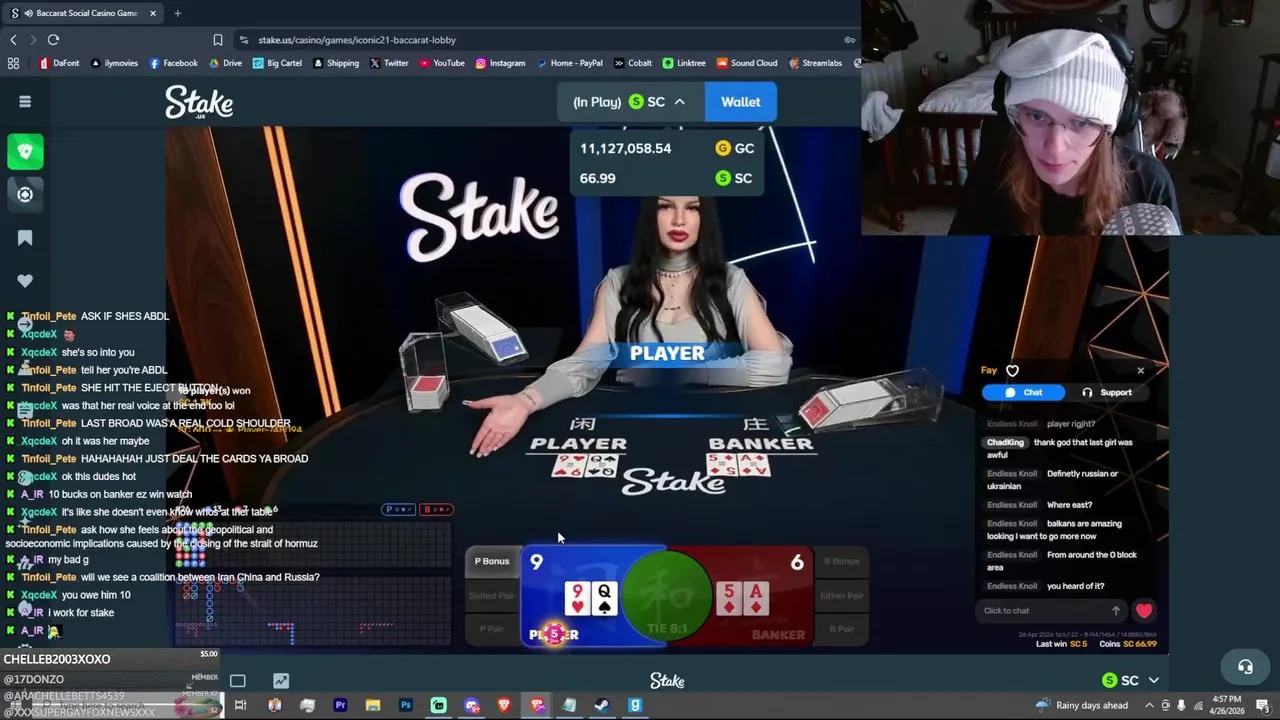Click the chat message input field

coord(1042,611)
